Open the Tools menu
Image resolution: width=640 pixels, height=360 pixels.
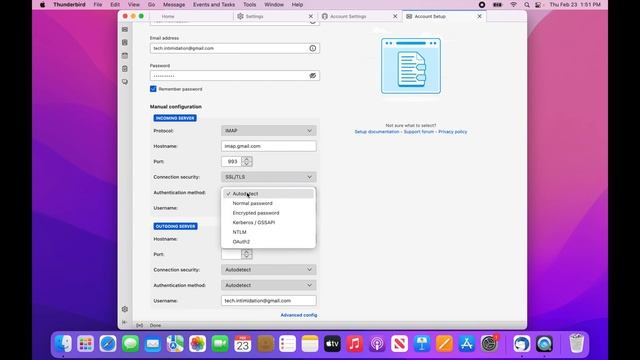[x=249, y=4]
